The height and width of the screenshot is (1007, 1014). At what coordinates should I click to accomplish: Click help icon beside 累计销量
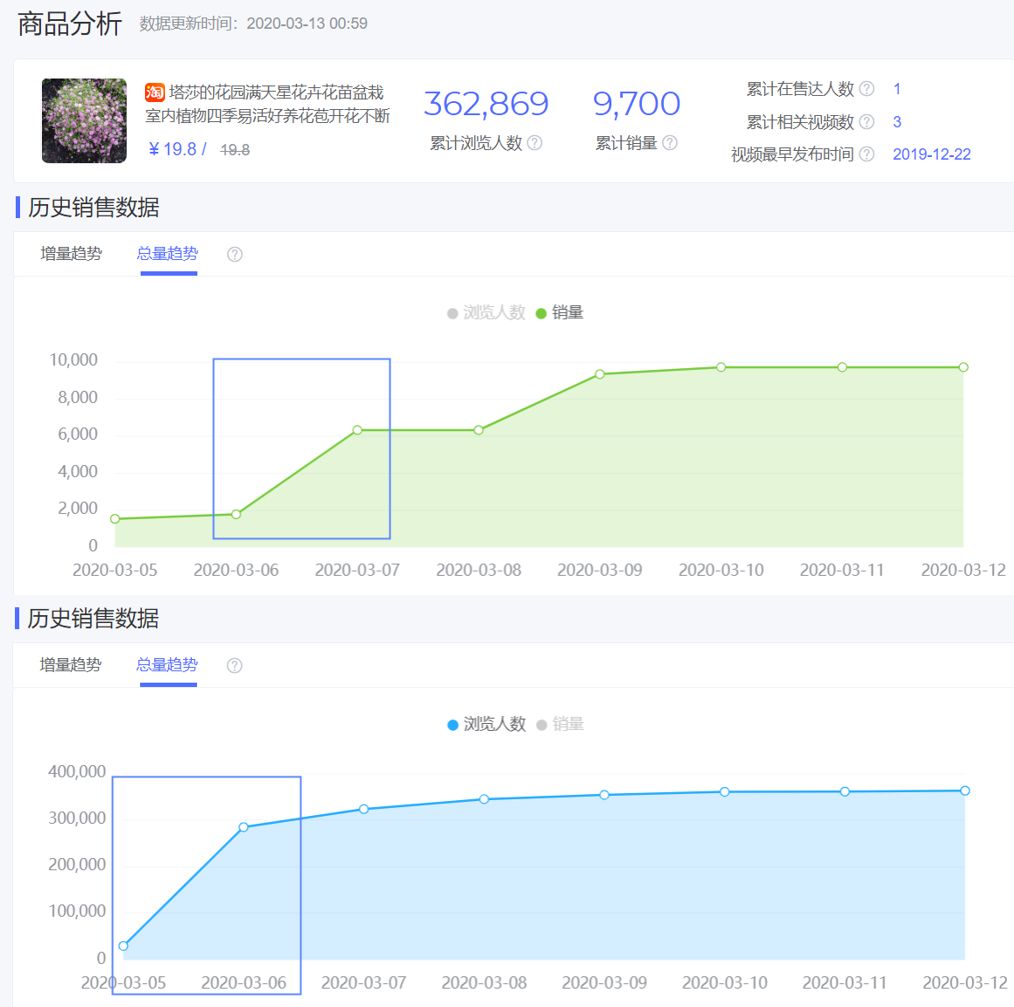coord(670,142)
